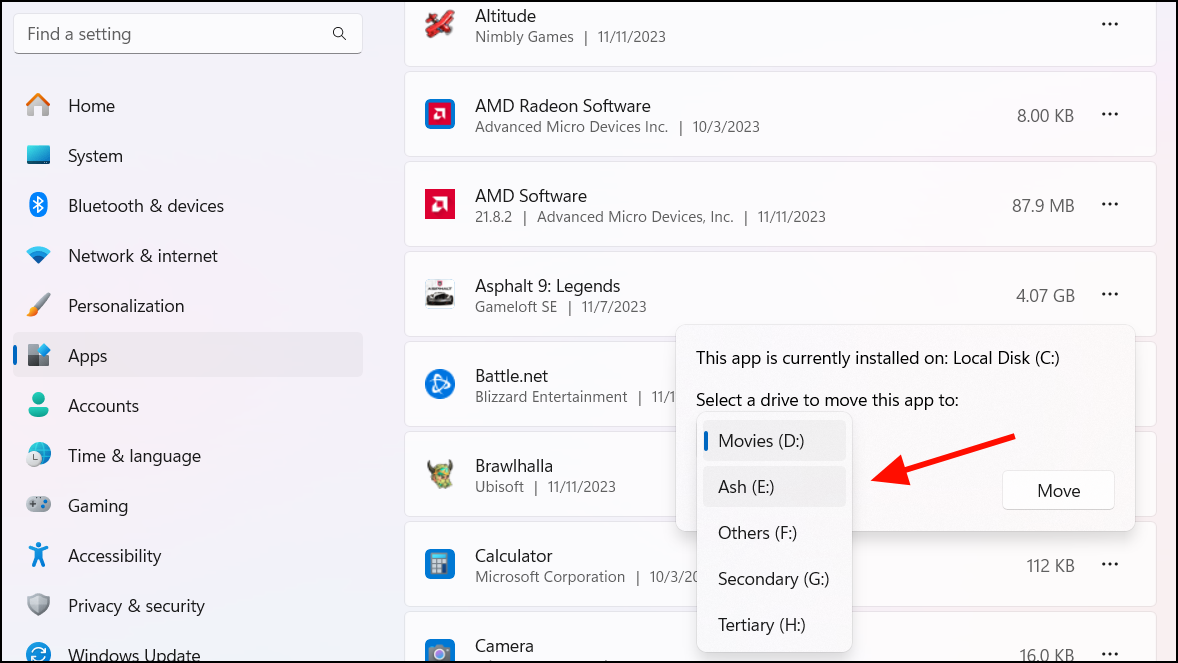1178x663 pixels.
Task: Click the Brawlhalla app name
Action: click(x=514, y=466)
